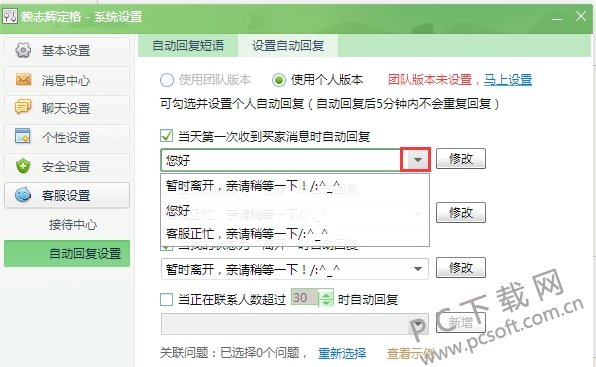
Task: Click 修改 beside the 您好 reply
Action: (x=461, y=158)
